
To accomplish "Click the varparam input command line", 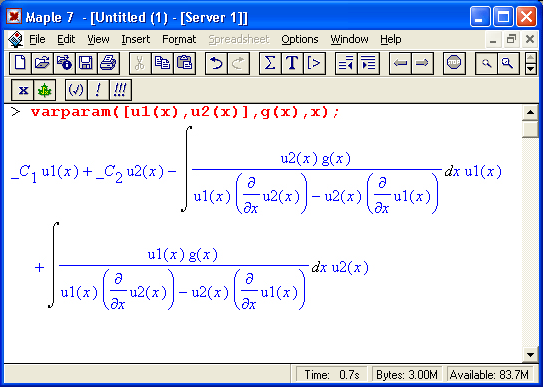I will [185, 112].
